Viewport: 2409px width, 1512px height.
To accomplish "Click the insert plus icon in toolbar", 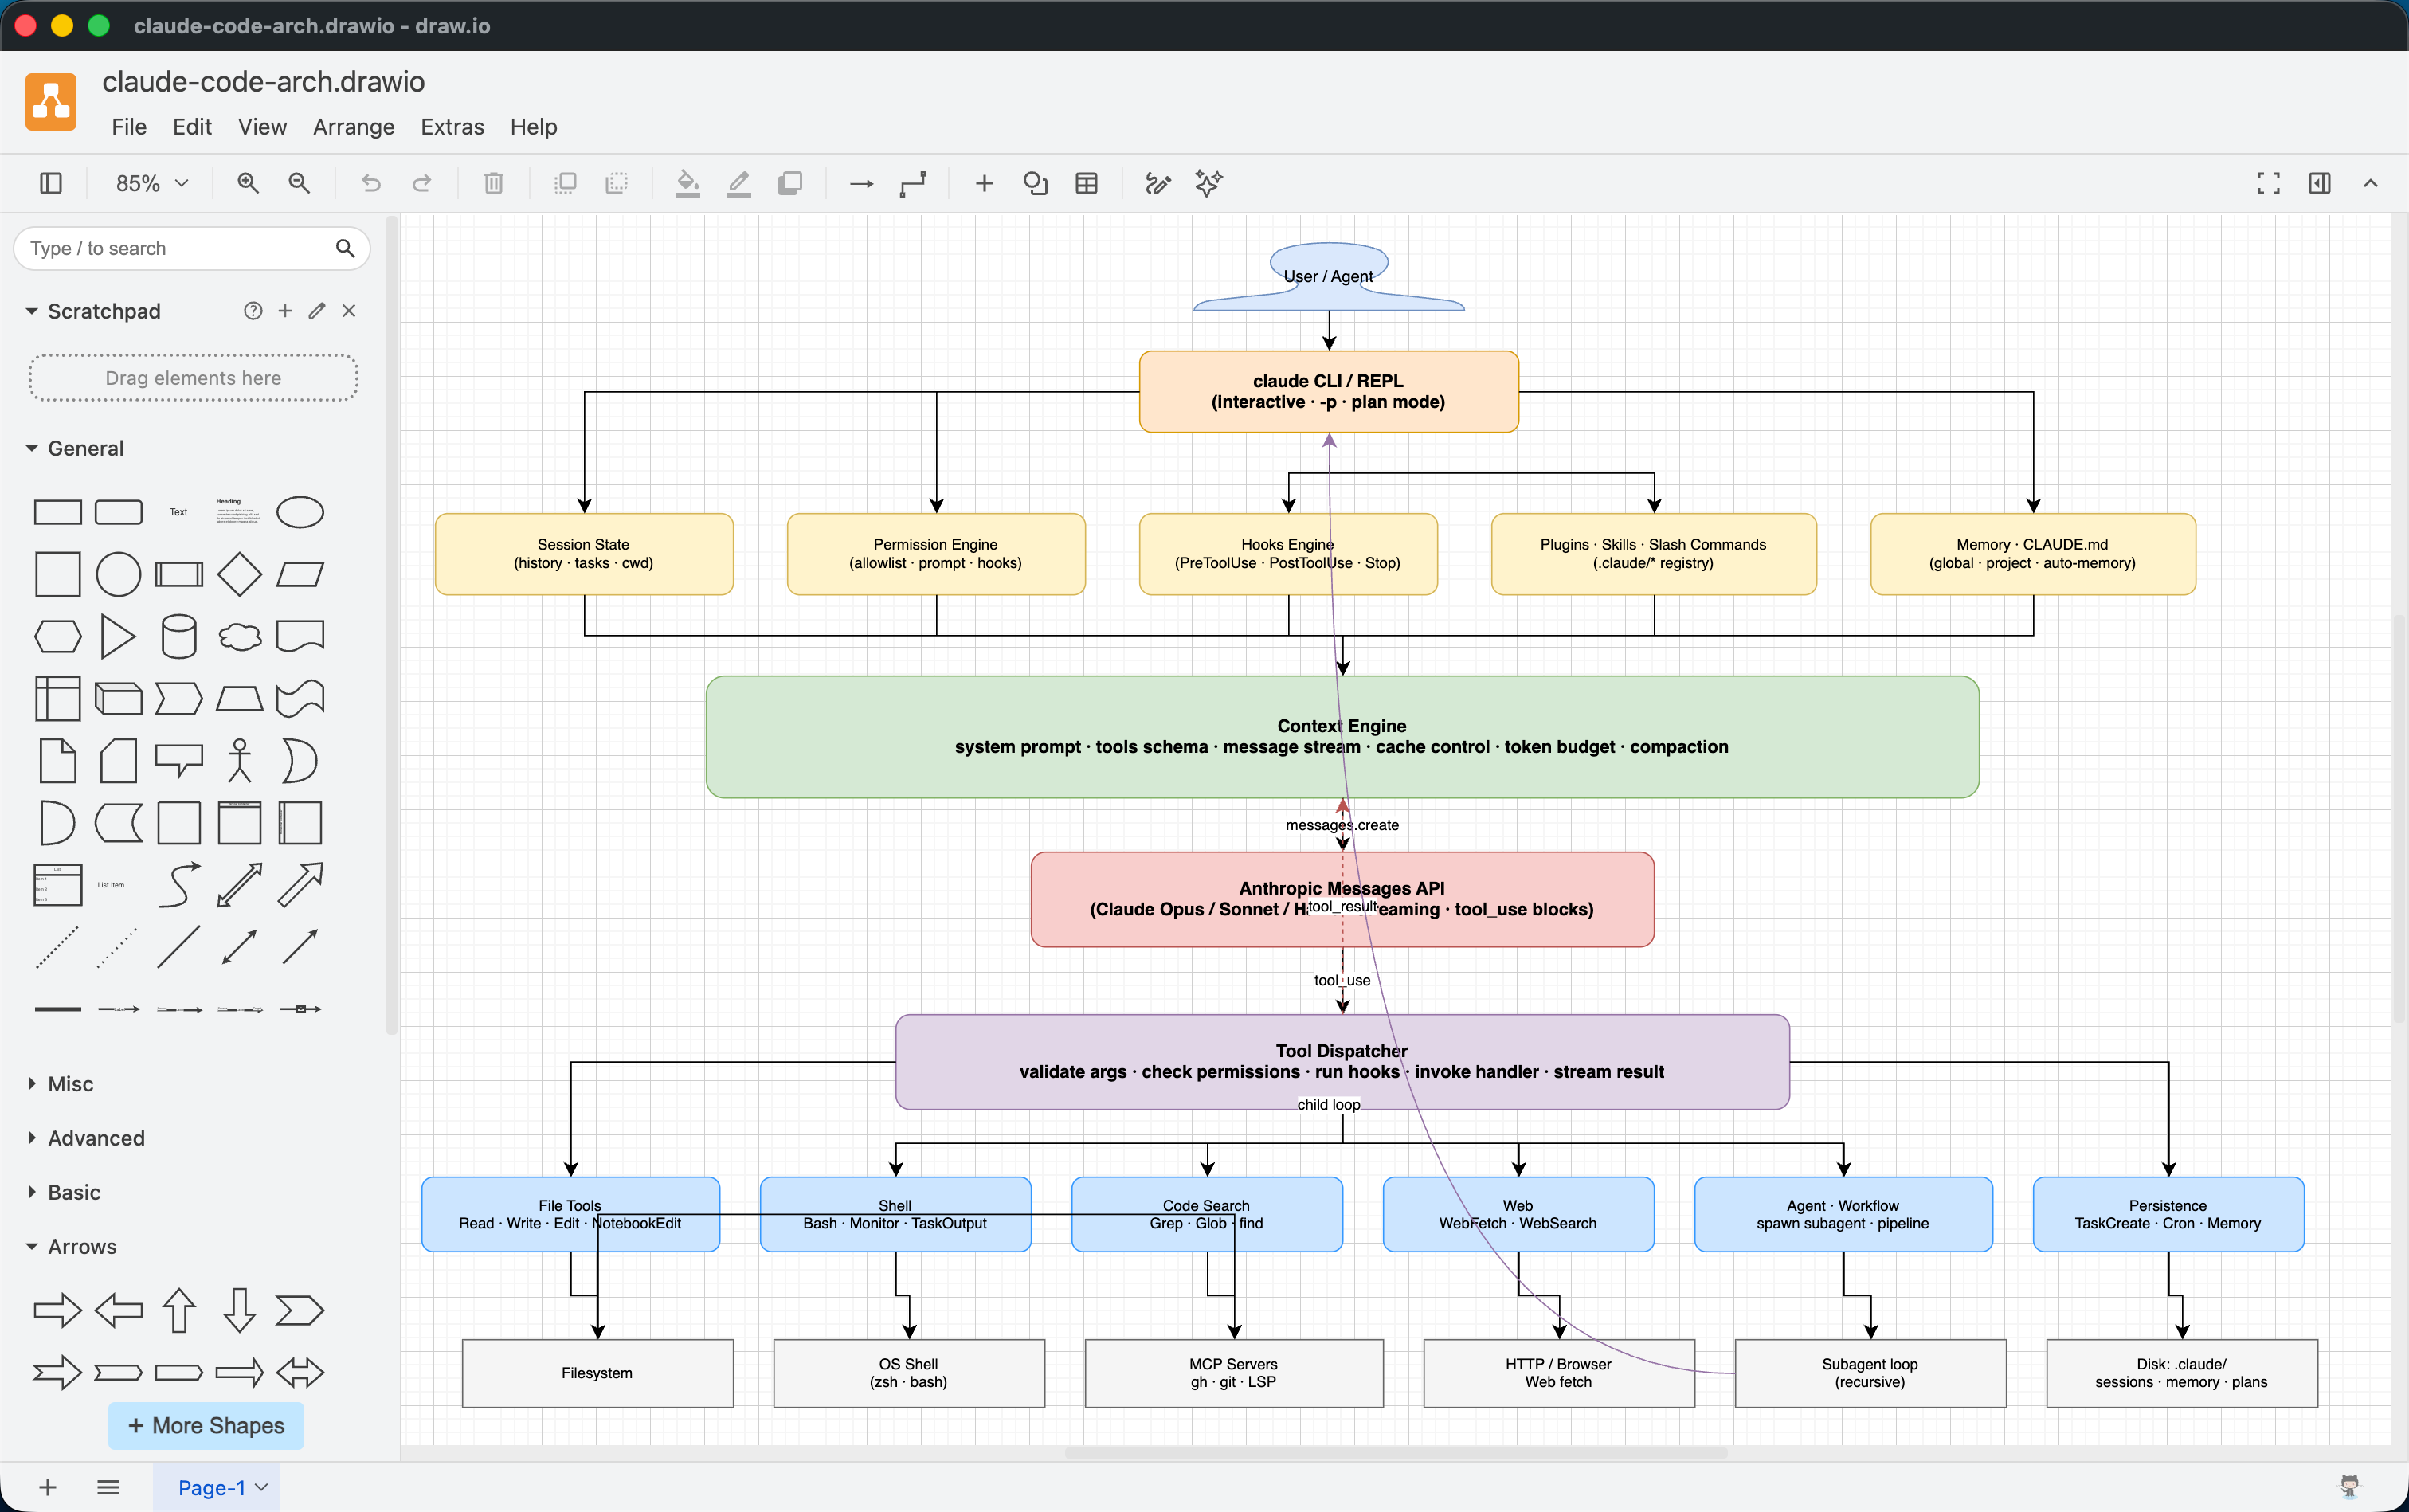I will [x=984, y=183].
